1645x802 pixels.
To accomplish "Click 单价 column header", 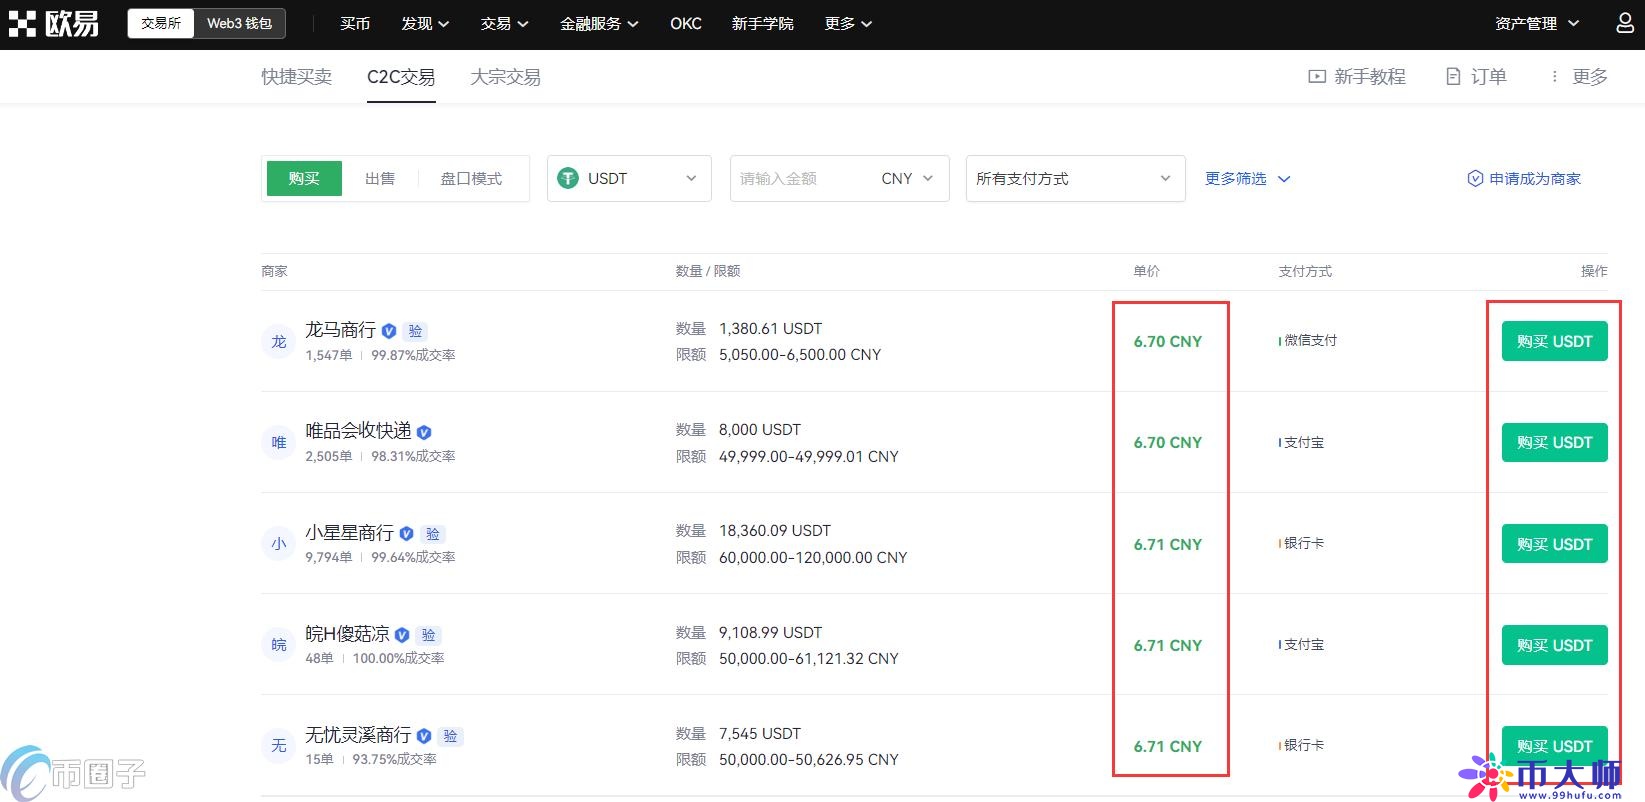I will pyautogui.click(x=1146, y=271).
